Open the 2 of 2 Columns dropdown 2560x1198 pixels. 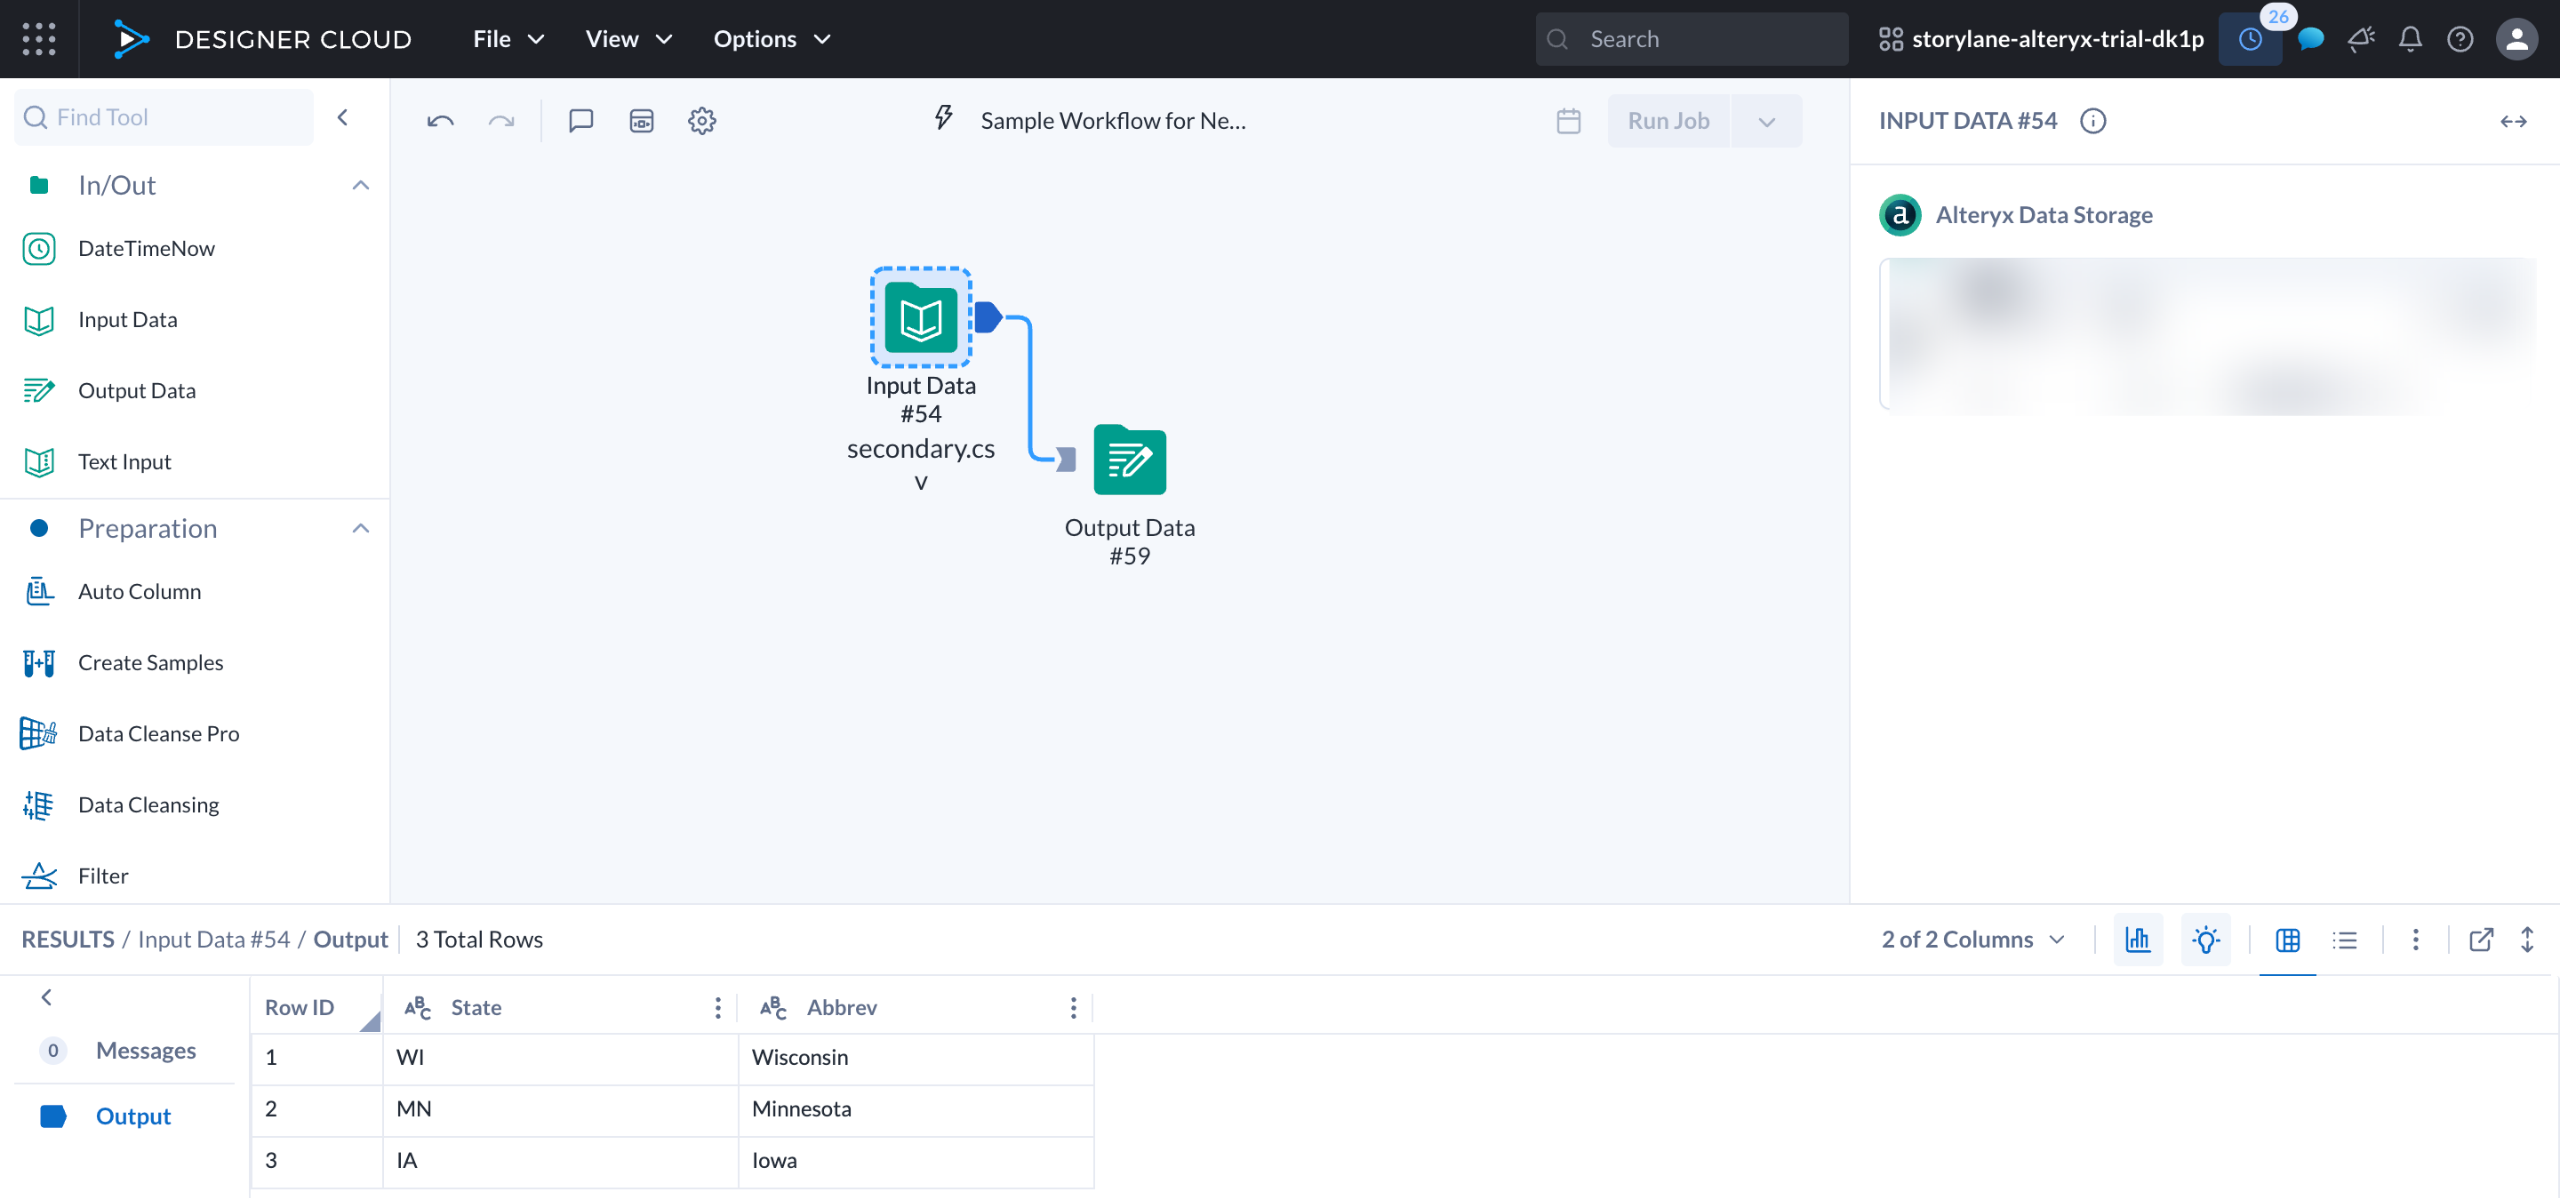click(1972, 939)
